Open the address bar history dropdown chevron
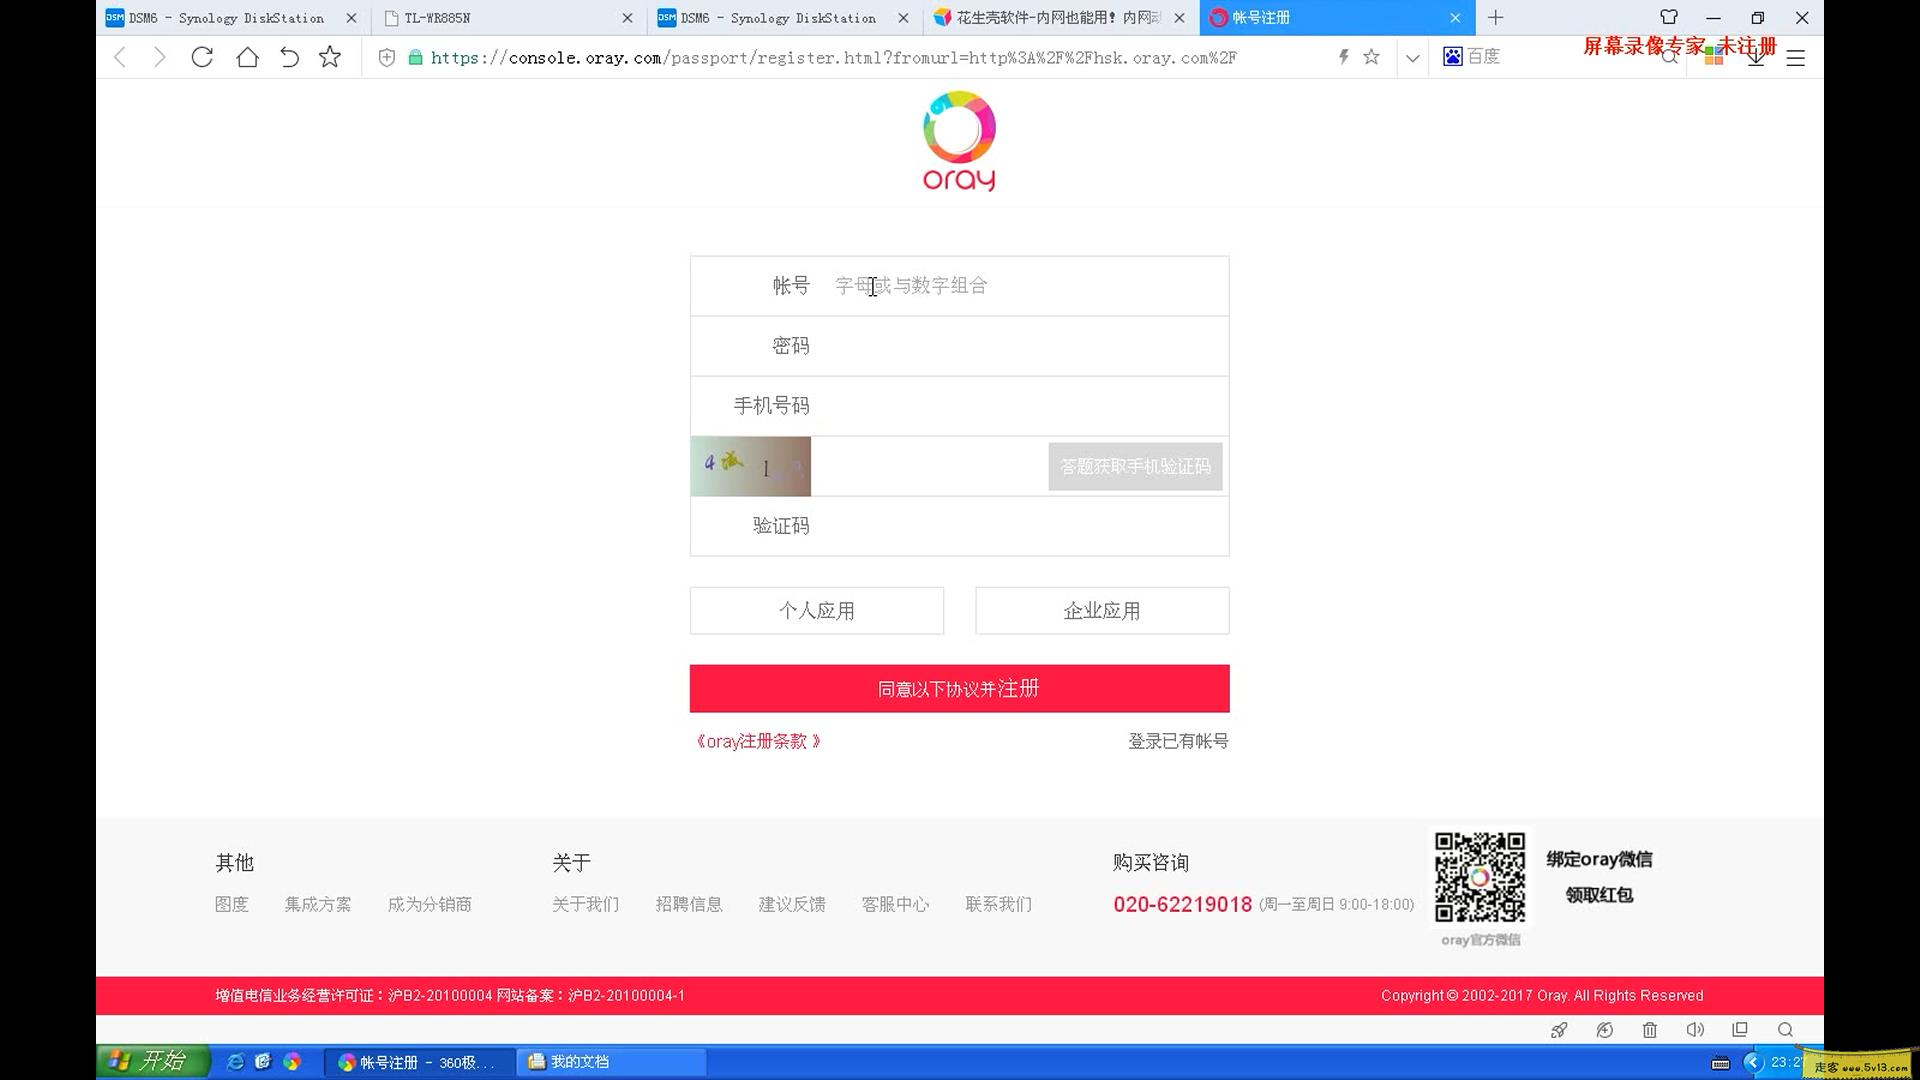 pos(1412,57)
